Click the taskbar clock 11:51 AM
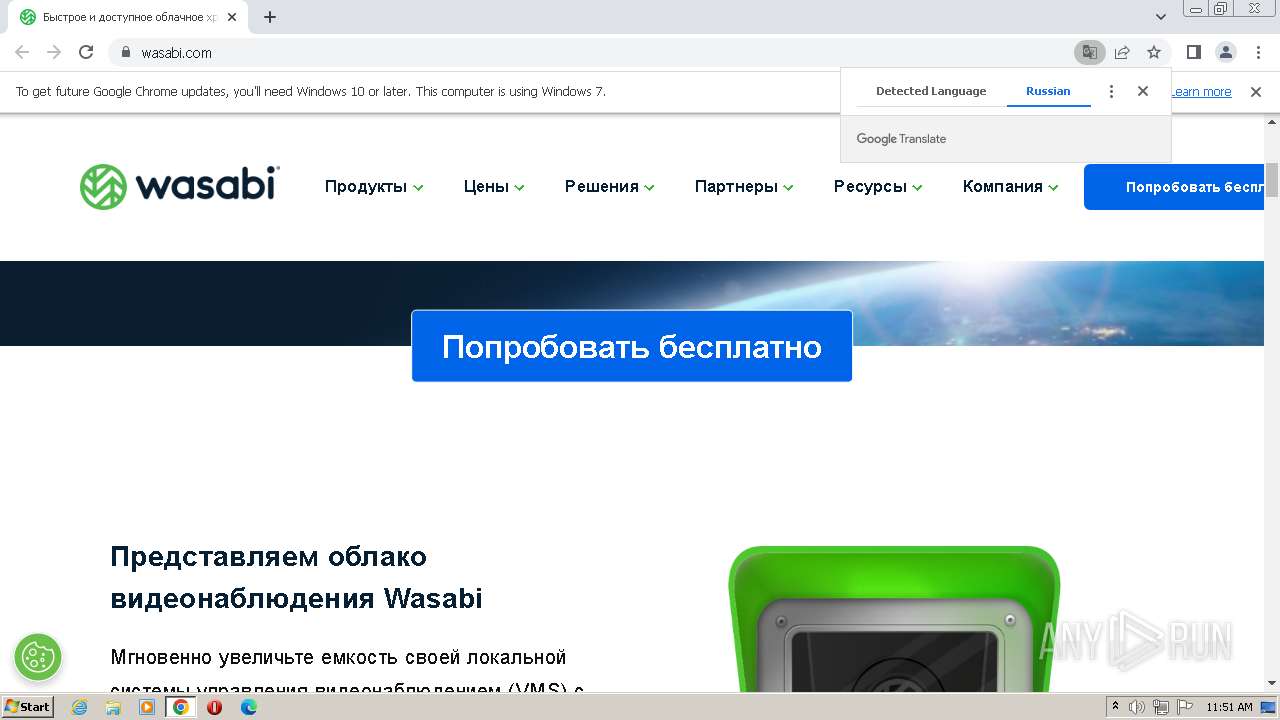1280x720 pixels. (x=1229, y=707)
